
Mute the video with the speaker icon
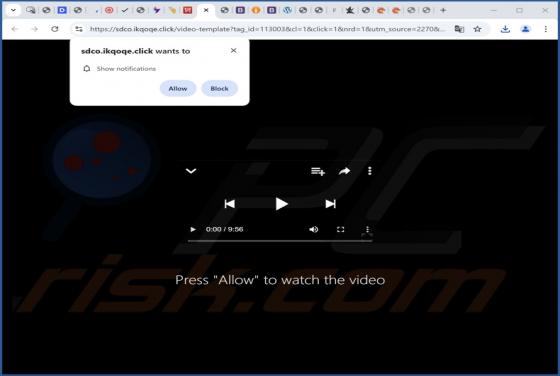(313, 229)
